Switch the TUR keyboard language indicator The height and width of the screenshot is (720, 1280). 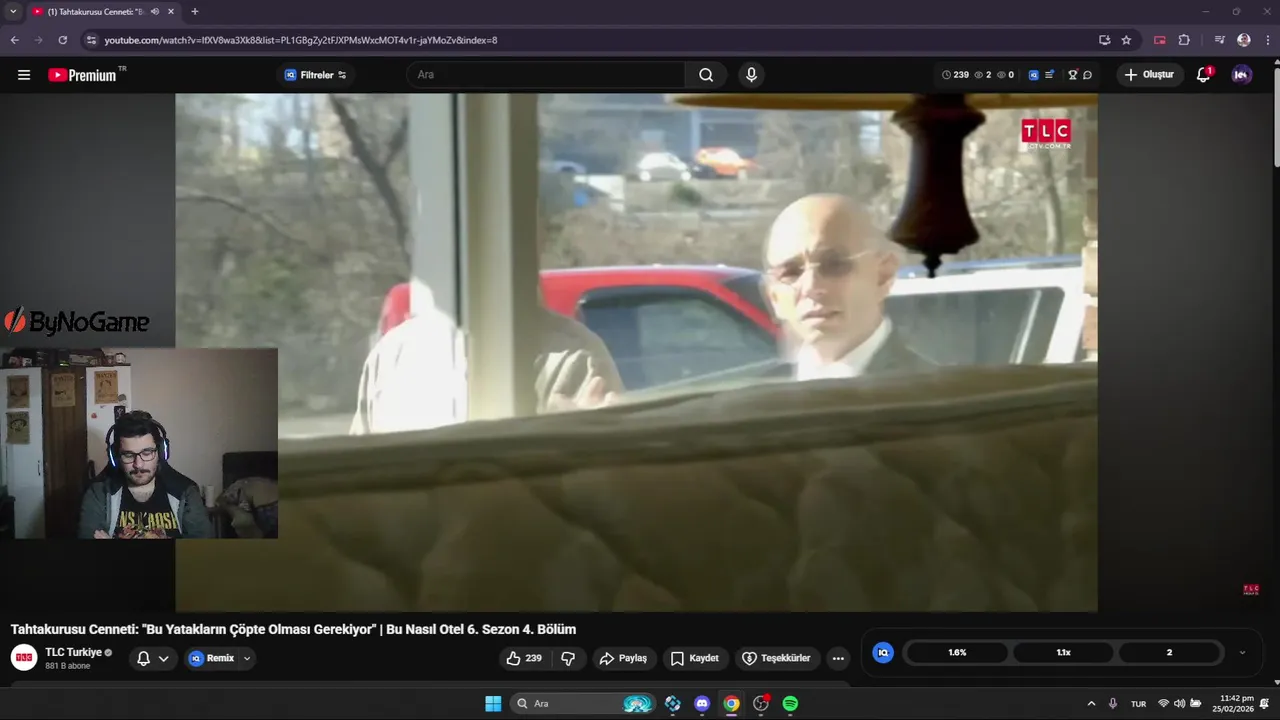click(x=1138, y=704)
